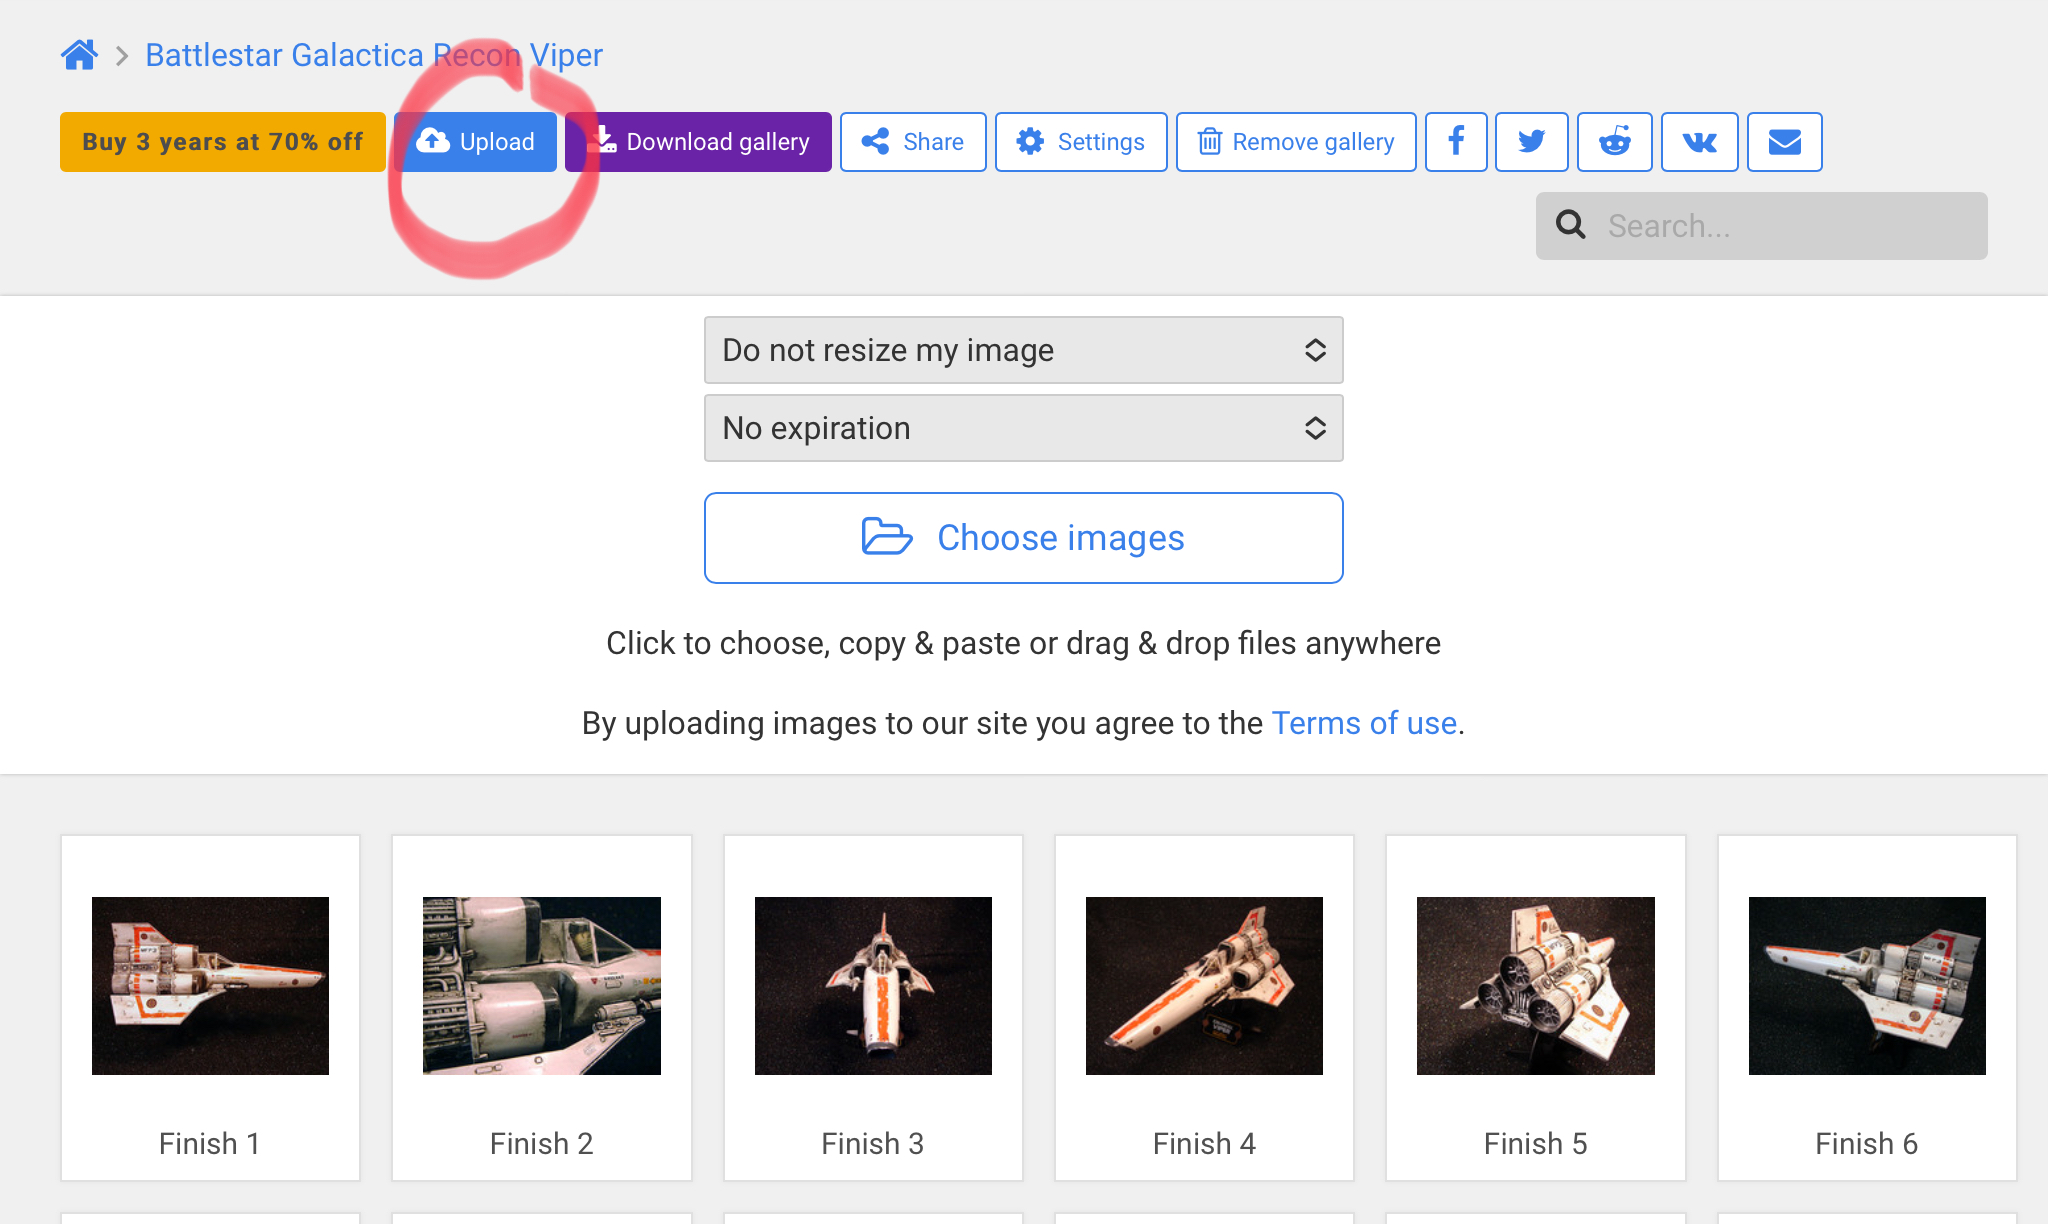
Task: Click the Upload cloud button
Action: 476,142
